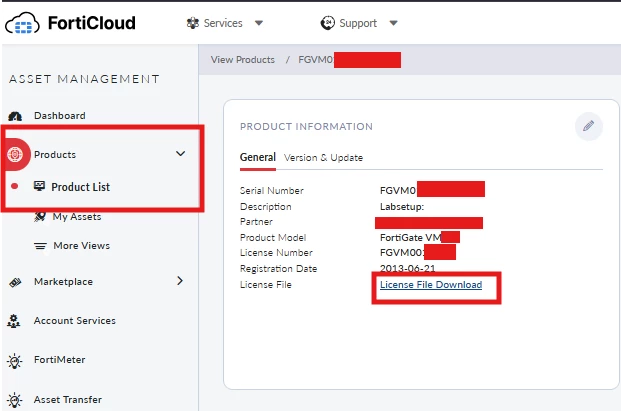The height and width of the screenshot is (411, 621).
Task: Click the Description label
Action: (x=266, y=207)
